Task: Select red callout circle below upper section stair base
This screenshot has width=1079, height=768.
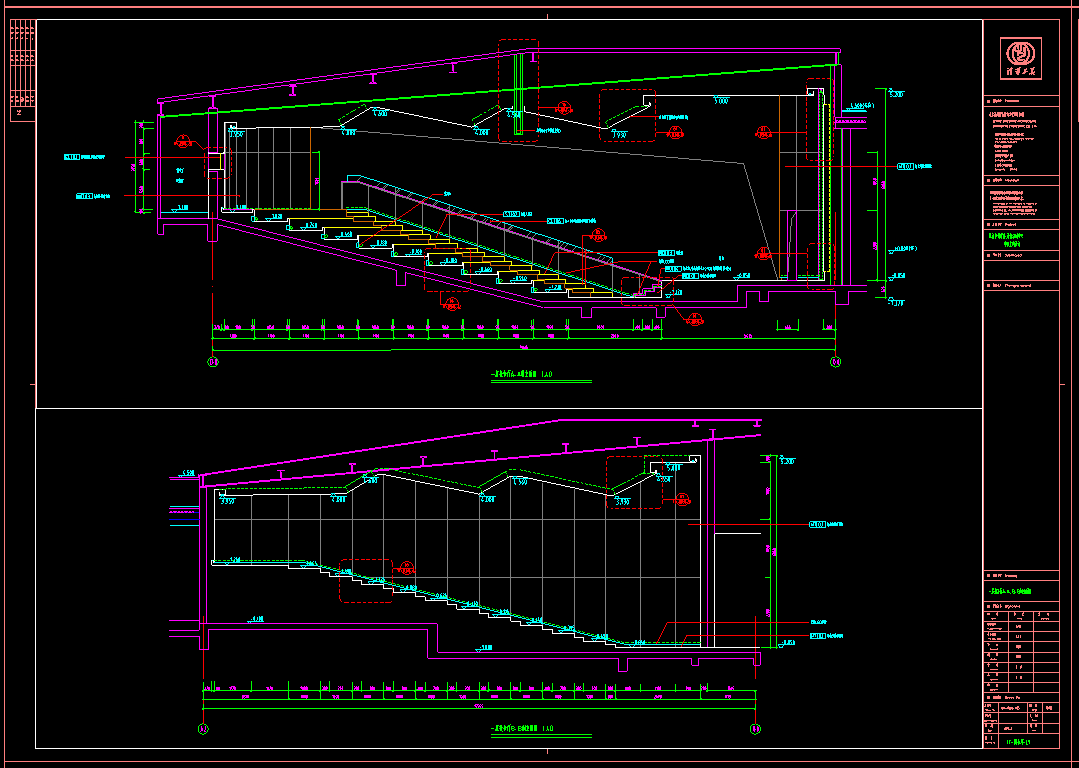Action: 694,318
